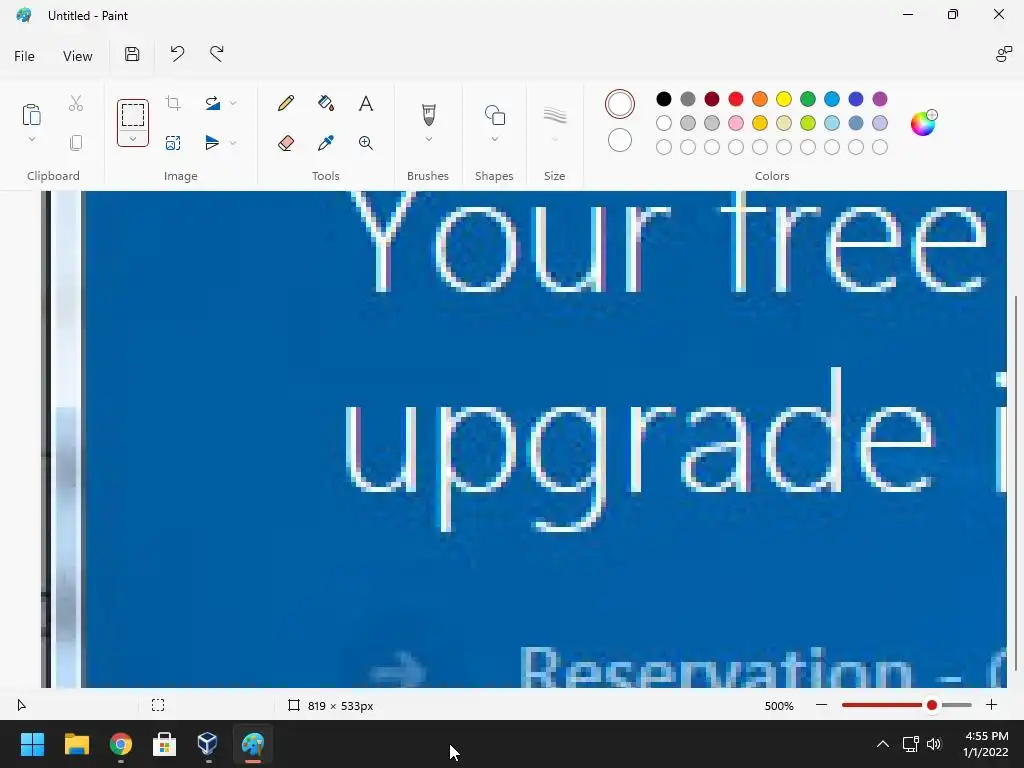Show hidden system tray icons
Screen dimensions: 1024x768
pos(883,744)
